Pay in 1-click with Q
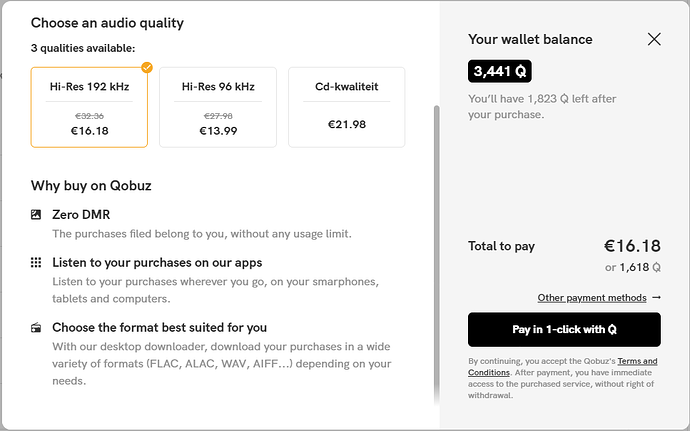The image size is (690, 431). 564,330
